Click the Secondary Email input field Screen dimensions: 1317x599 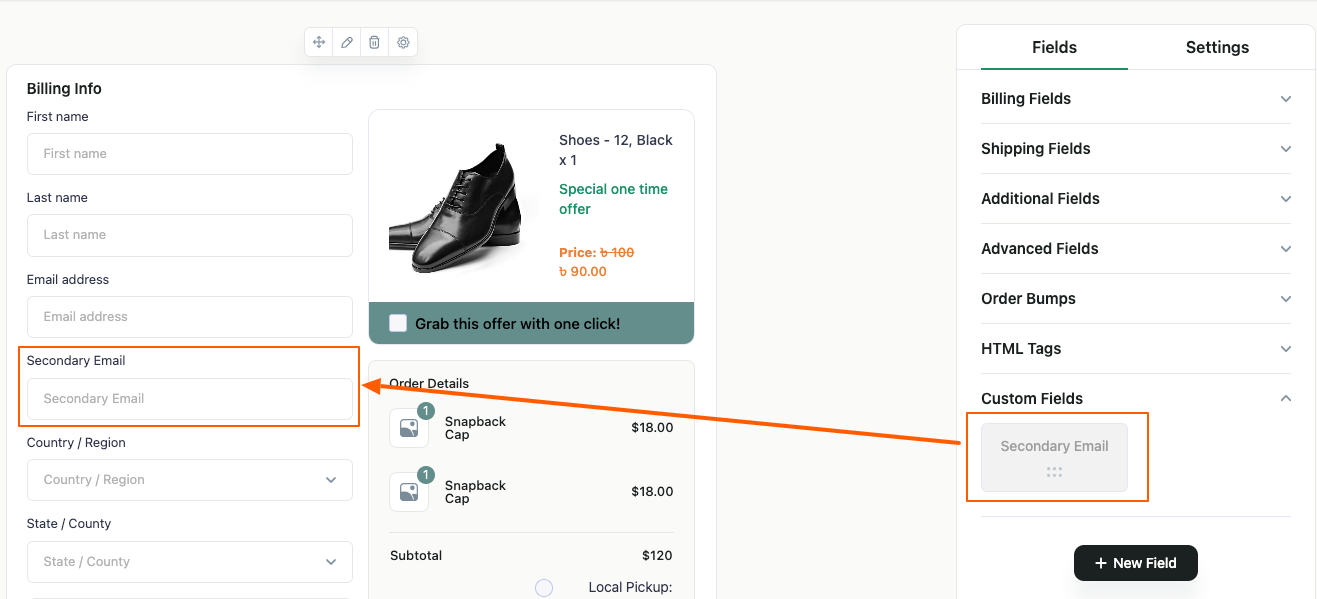coord(190,399)
